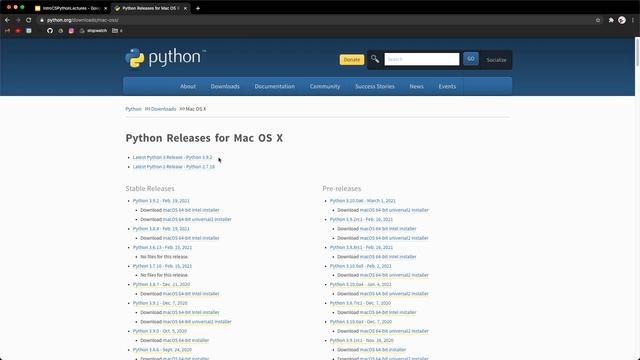Open the Downloads nav menu
The height and width of the screenshot is (360, 640).
(225, 87)
